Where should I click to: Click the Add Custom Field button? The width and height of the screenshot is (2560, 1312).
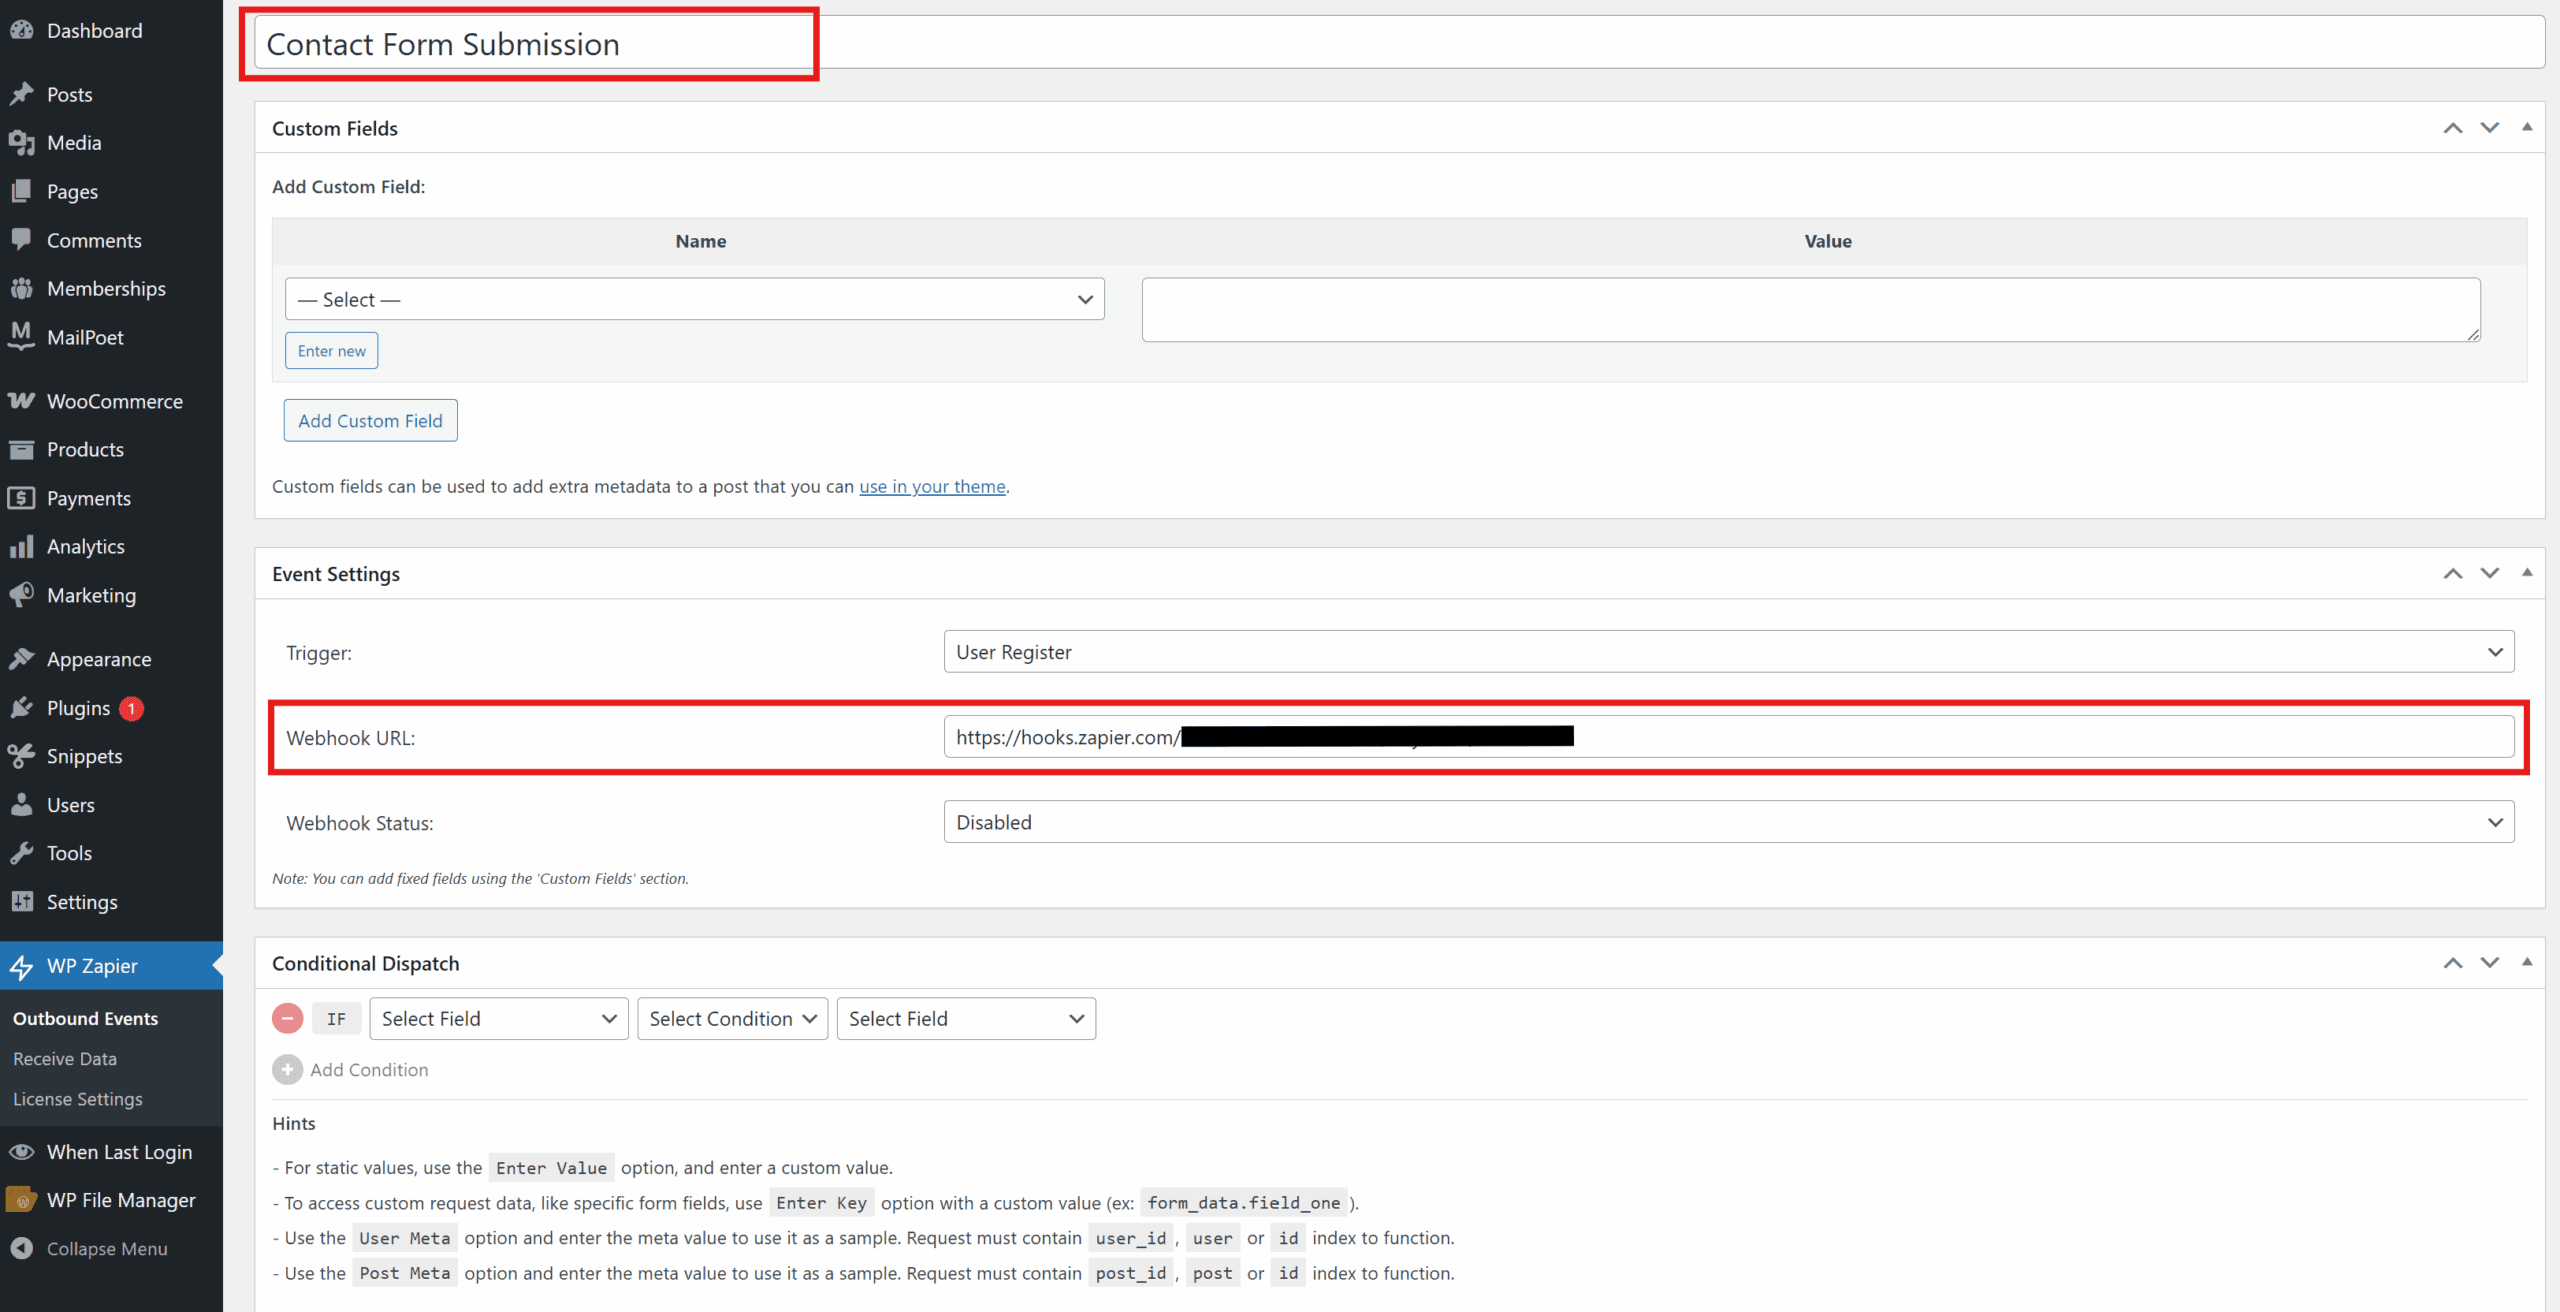(x=371, y=421)
